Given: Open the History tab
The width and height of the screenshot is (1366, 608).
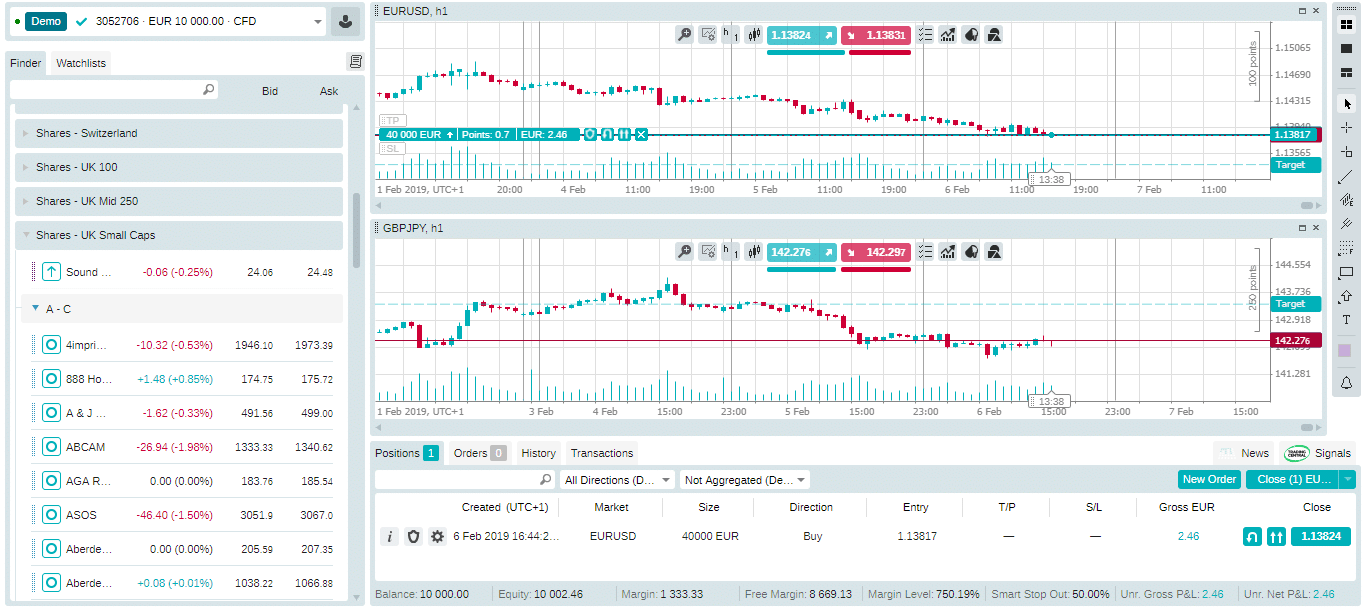Looking at the screenshot, I should 538,453.
